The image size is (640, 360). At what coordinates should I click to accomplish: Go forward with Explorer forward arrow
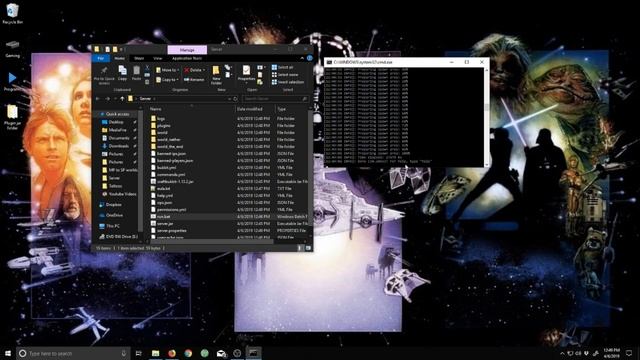tap(107, 99)
